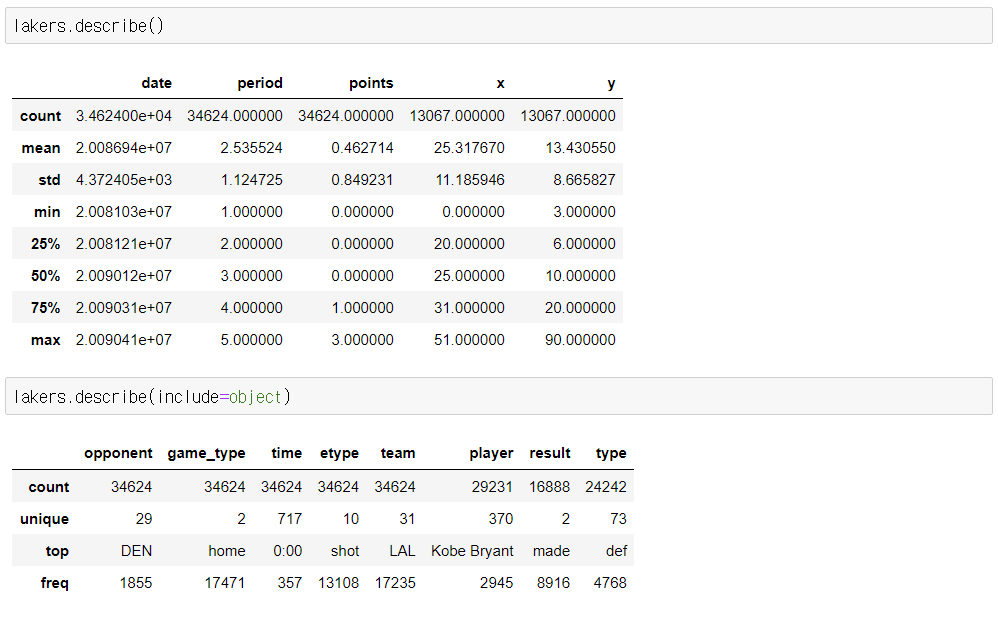
Task: Select top time value 0:00
Action: click(288, 551)
